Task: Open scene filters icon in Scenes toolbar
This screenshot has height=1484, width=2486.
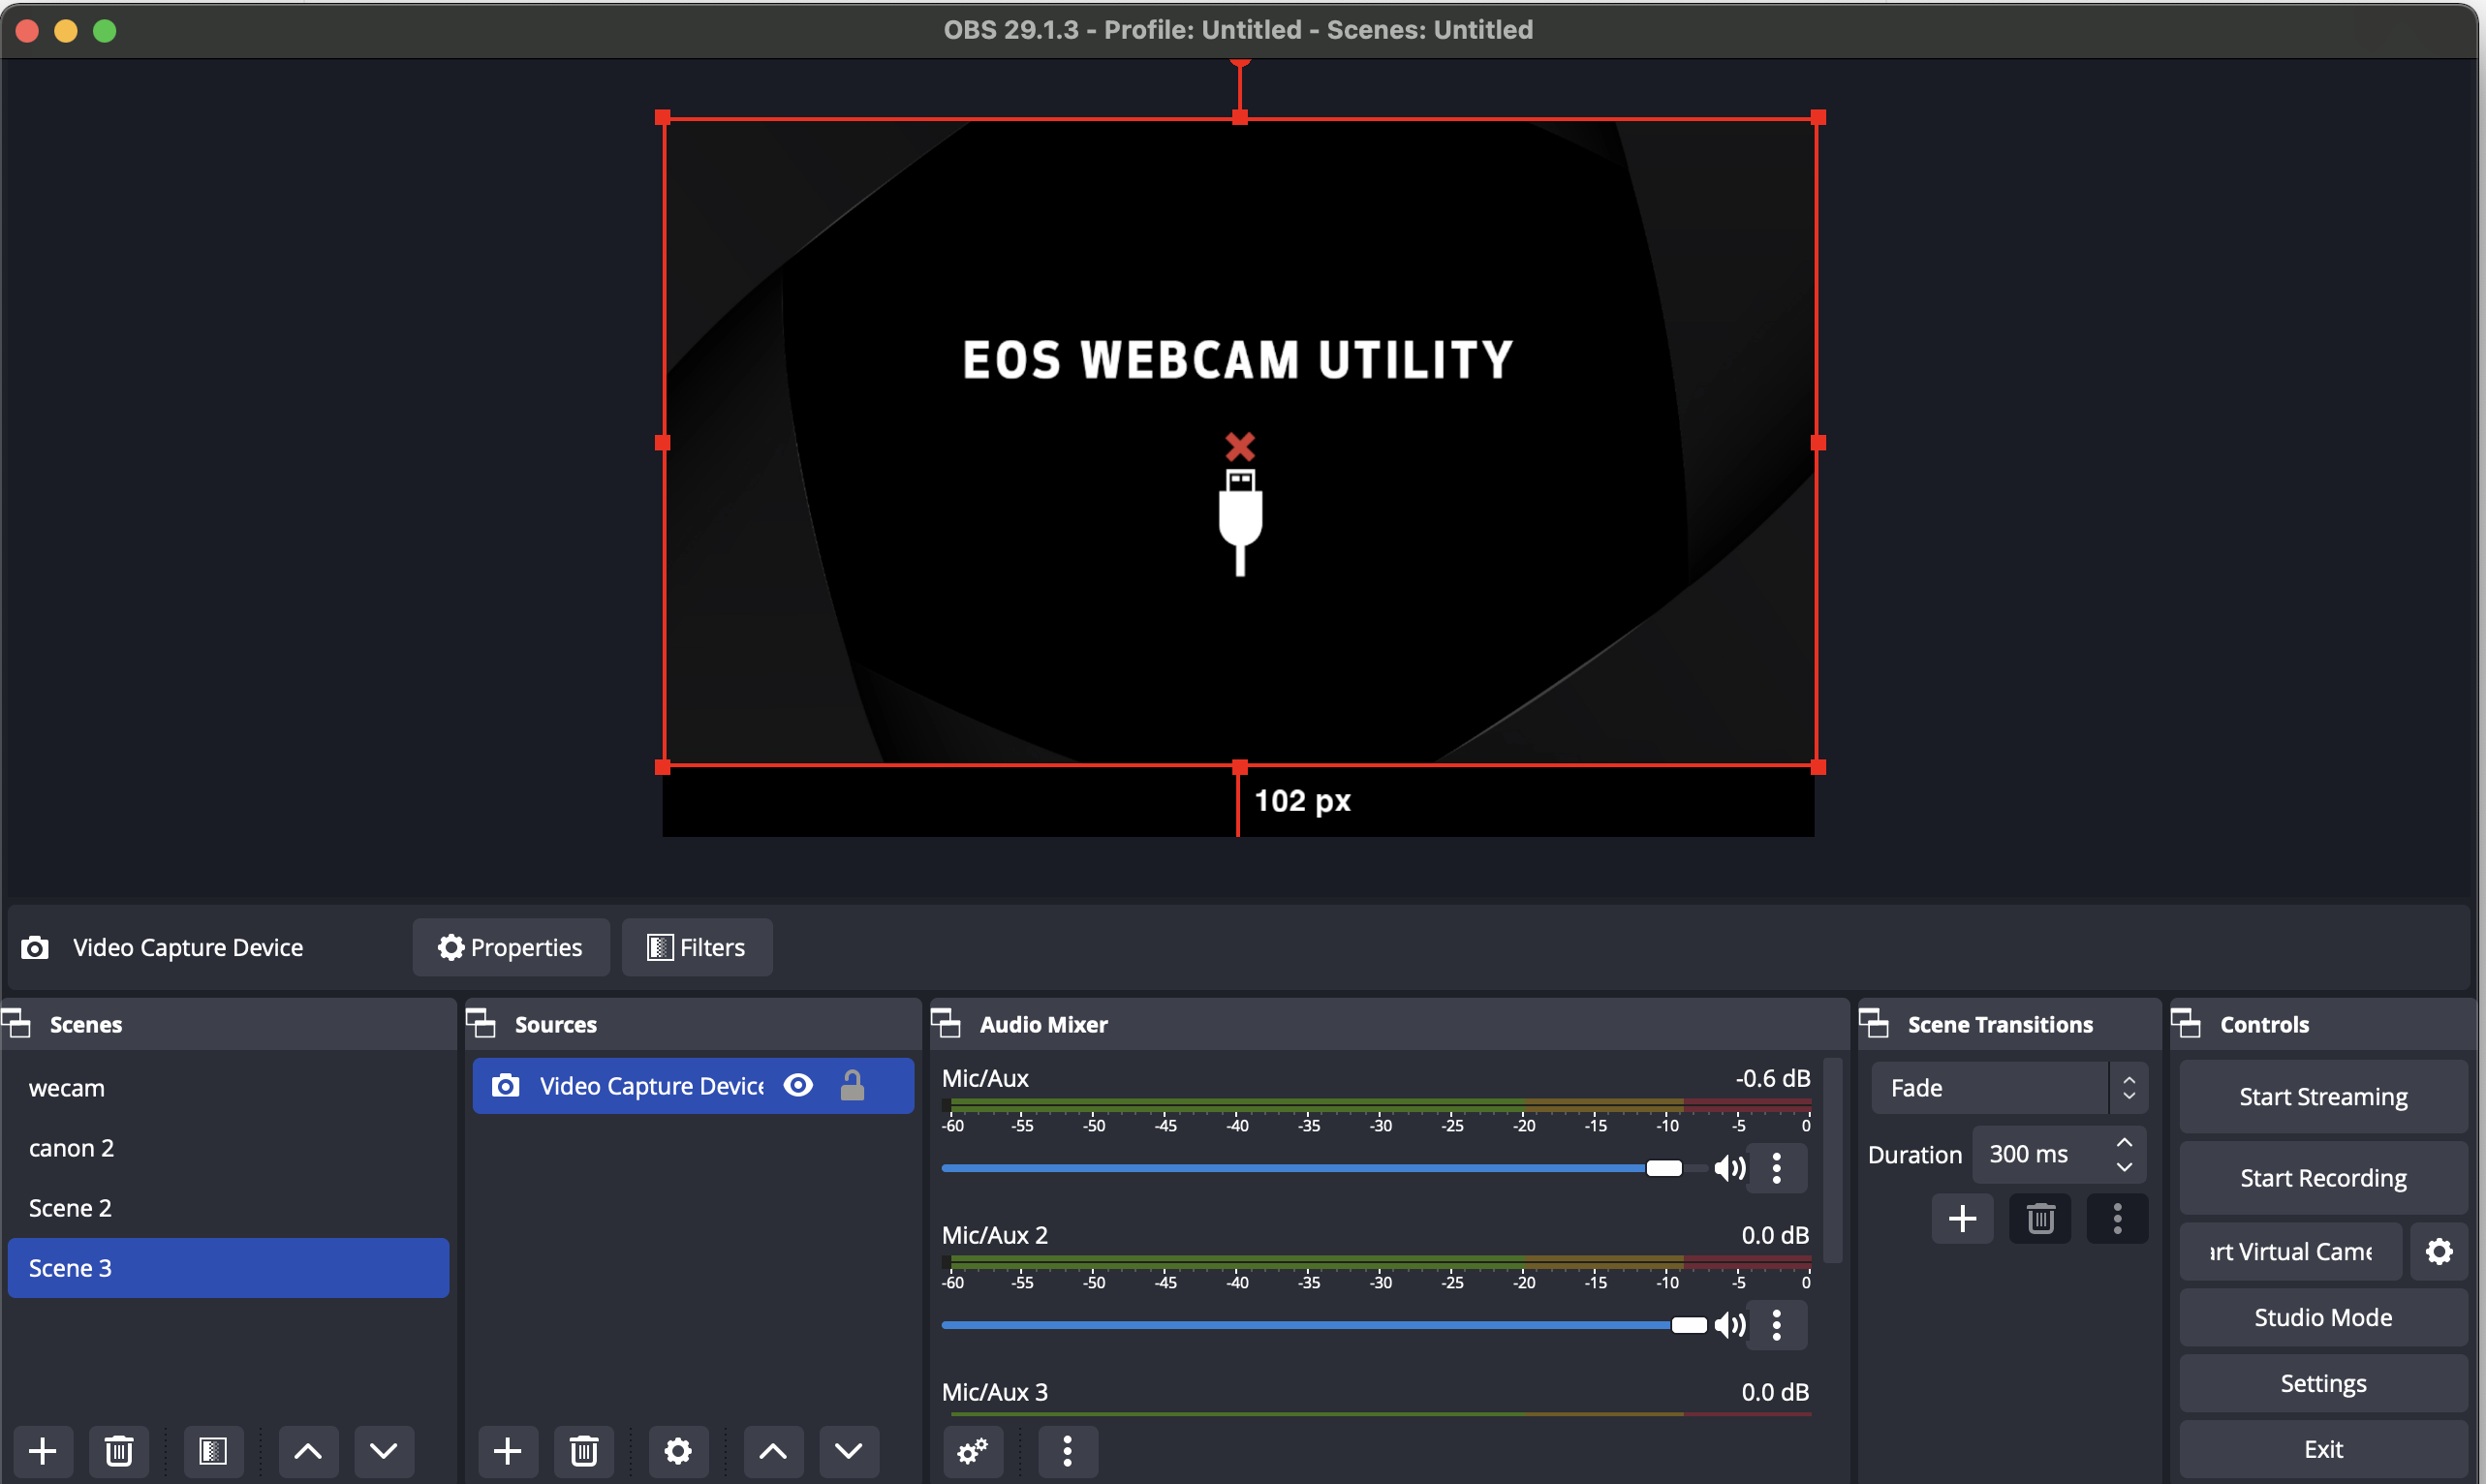Action: tap(213, 1451)
